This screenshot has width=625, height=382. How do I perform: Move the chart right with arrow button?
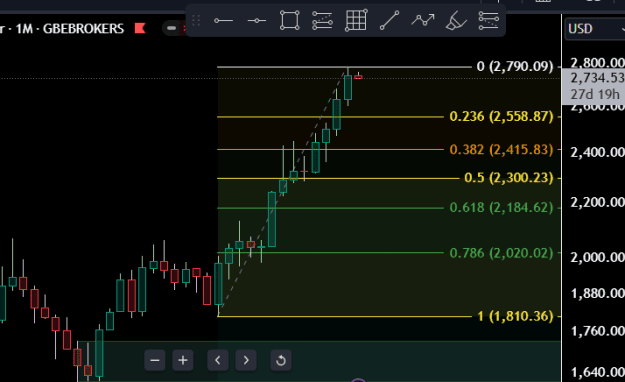[246, 360]
